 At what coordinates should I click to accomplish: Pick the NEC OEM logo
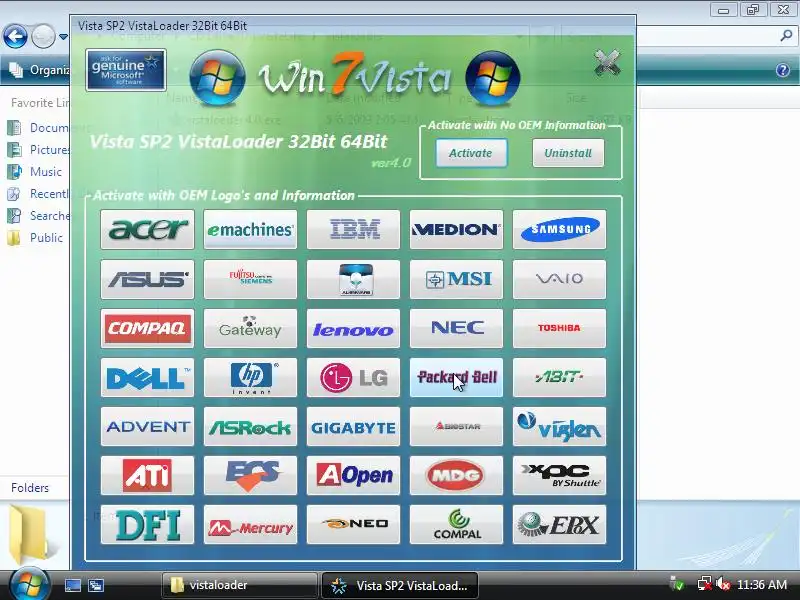tap(456, 328)
